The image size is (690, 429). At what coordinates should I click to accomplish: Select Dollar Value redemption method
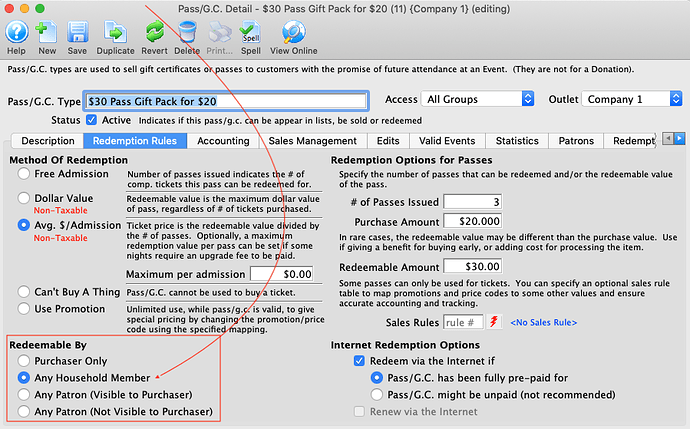[24, 198]
